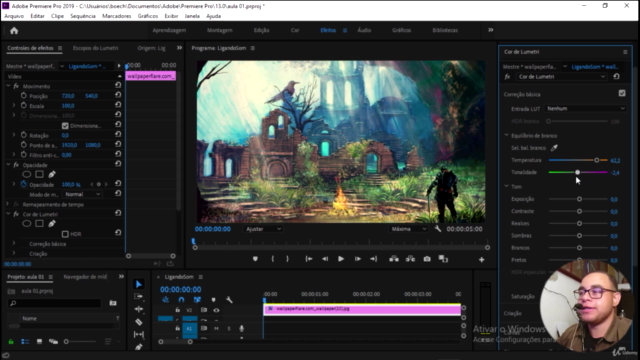Screen dimensions: 640x360
Task: Open timeline display settings wrench
Action: (229, 300)
